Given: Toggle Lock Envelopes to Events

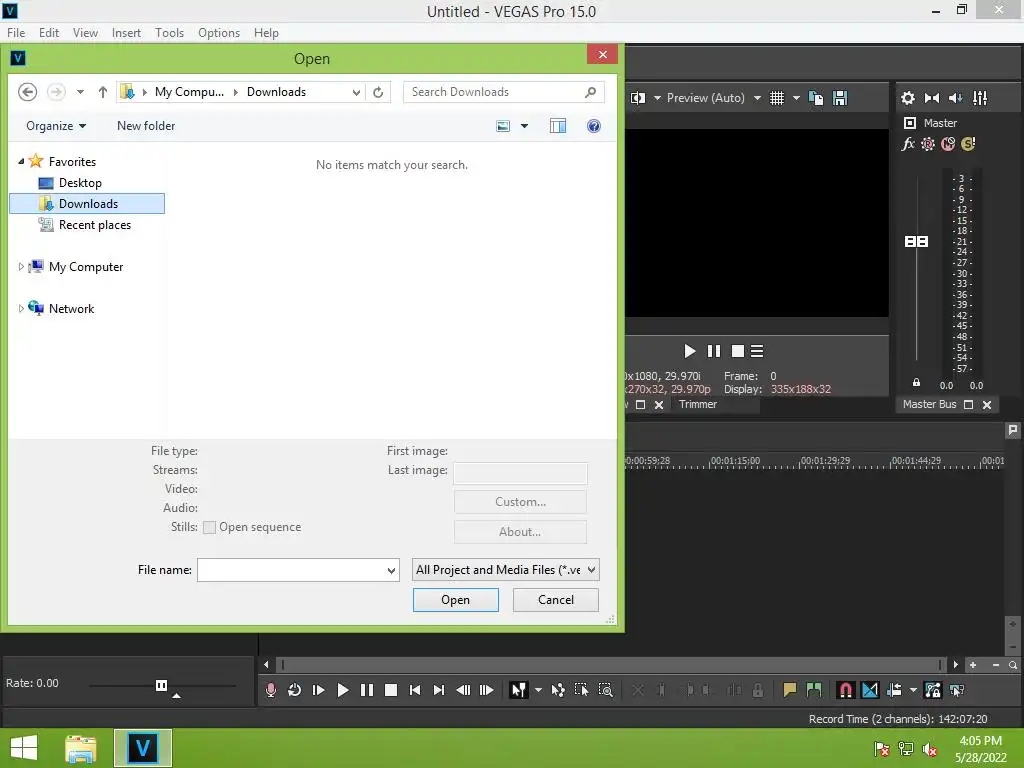Looking at the screenshot, I should click(x=933, y=690).
